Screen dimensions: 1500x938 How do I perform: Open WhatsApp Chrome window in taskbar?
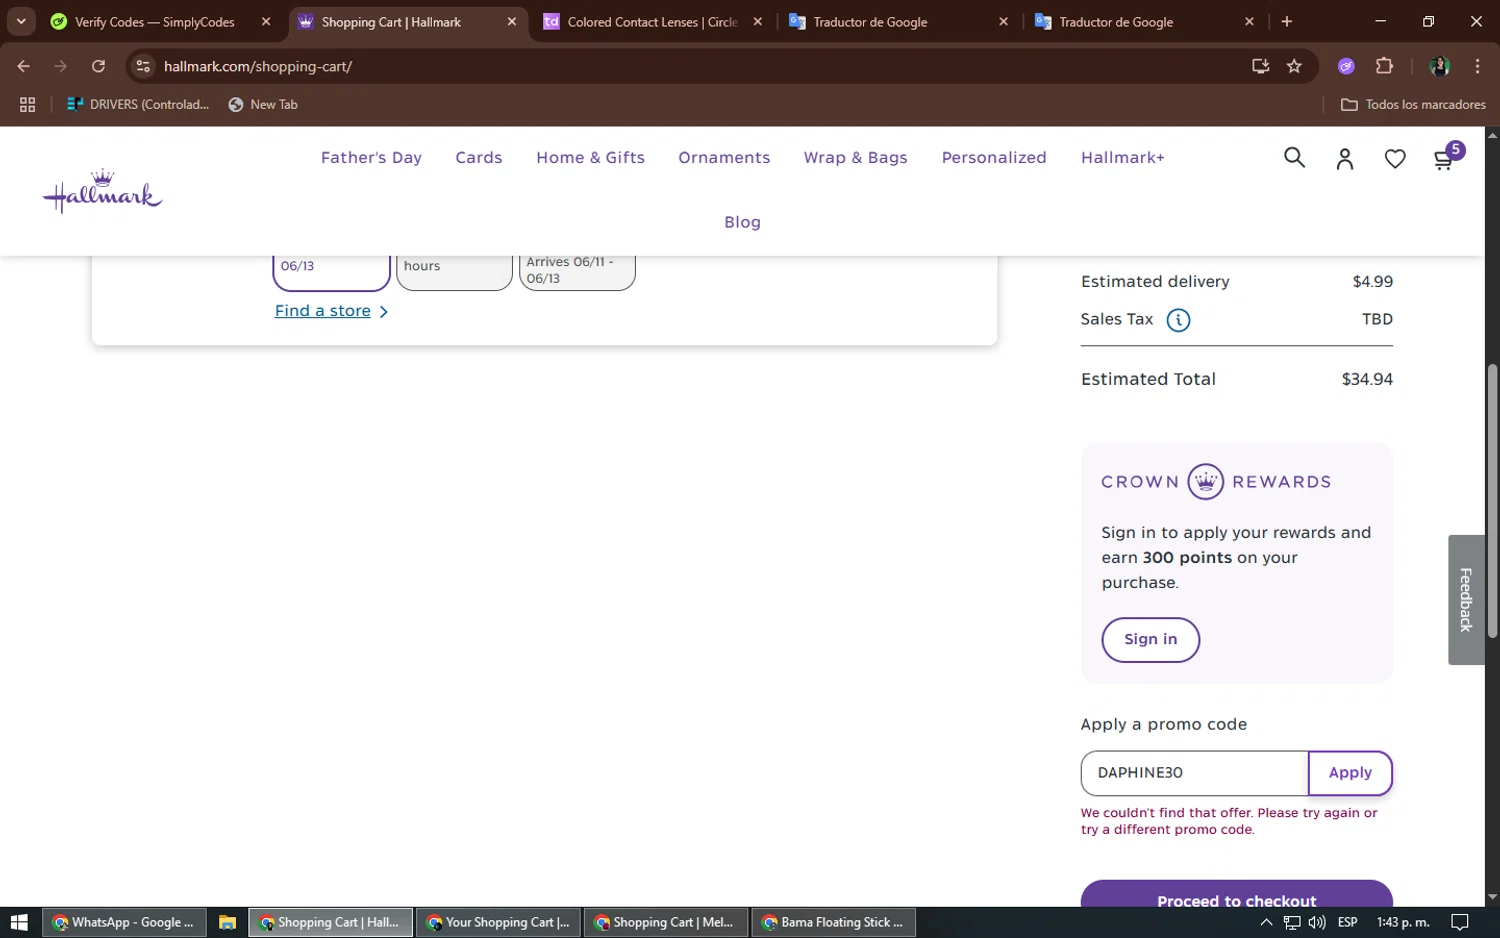(x=124, y=922)
